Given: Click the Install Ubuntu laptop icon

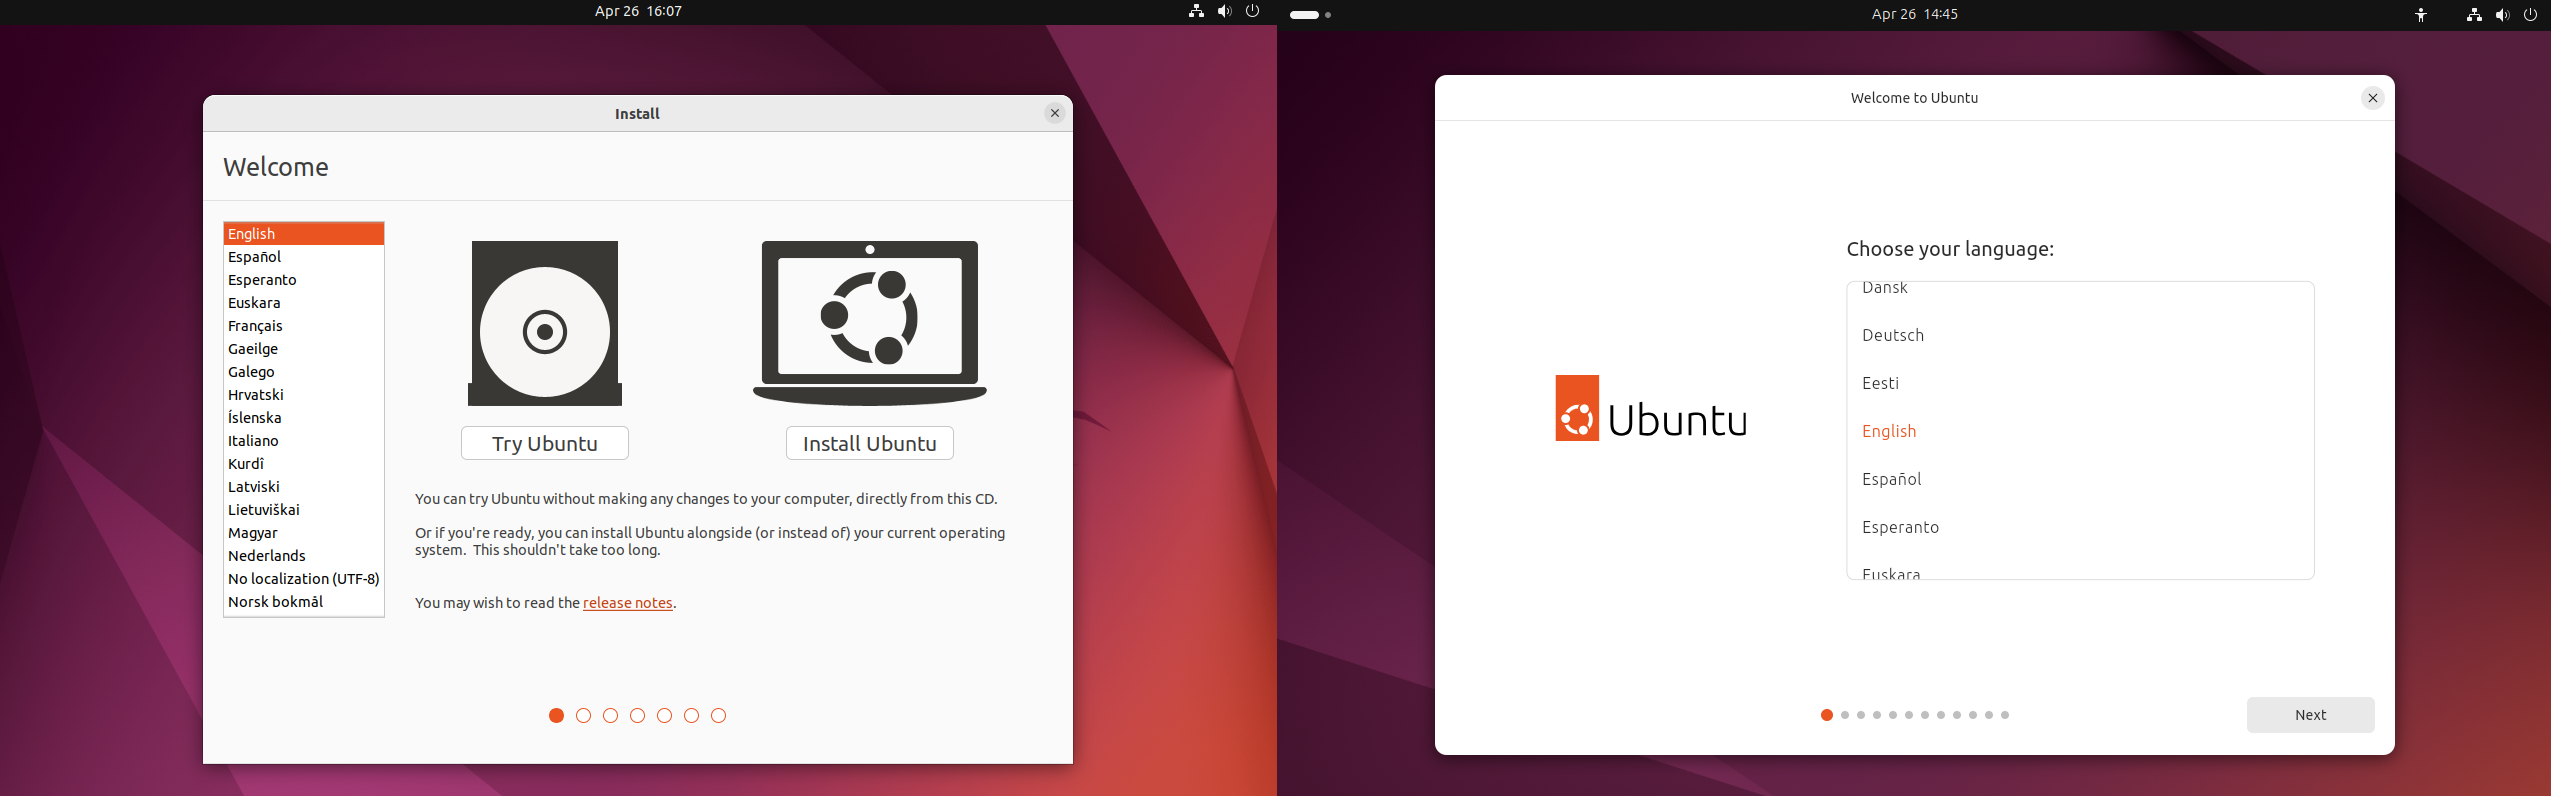Looking at the screenshot, I should pyautogui.click(x=870, y=323).
